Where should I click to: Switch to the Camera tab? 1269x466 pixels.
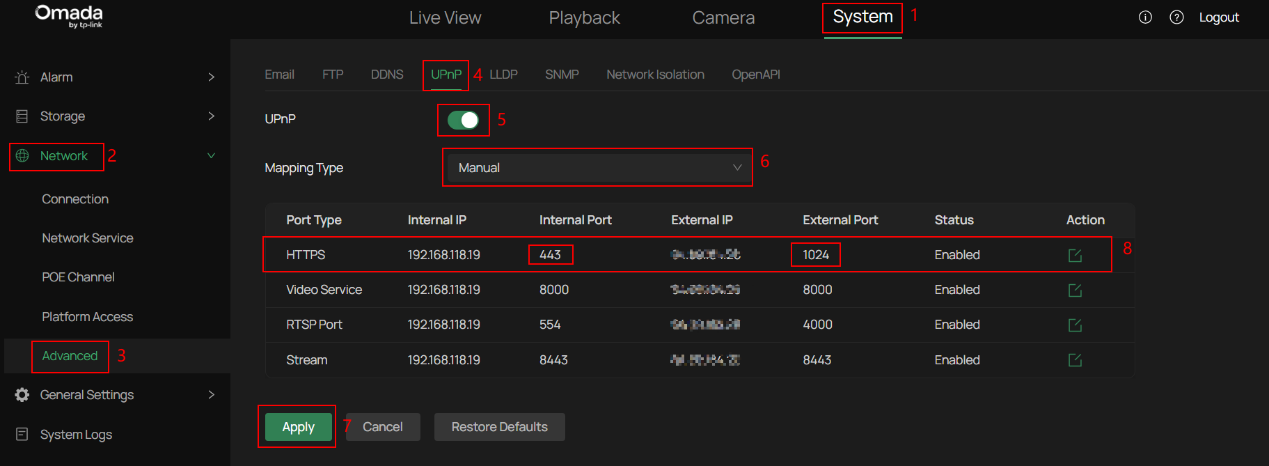pos(724,18)
